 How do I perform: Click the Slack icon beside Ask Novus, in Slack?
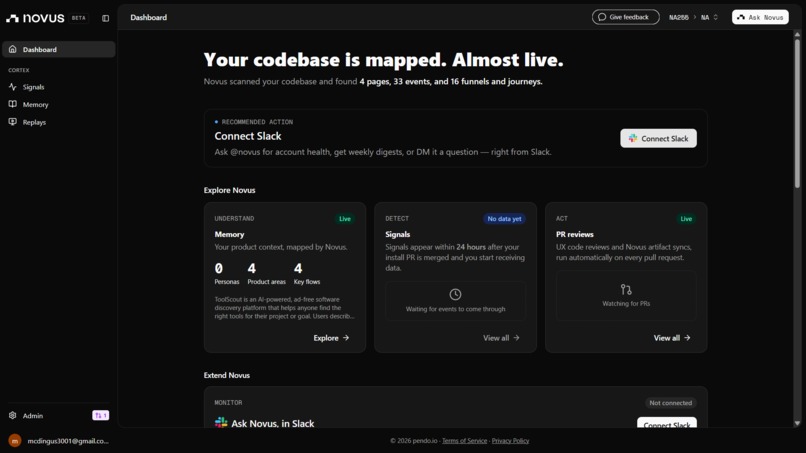tap(221, 423)
